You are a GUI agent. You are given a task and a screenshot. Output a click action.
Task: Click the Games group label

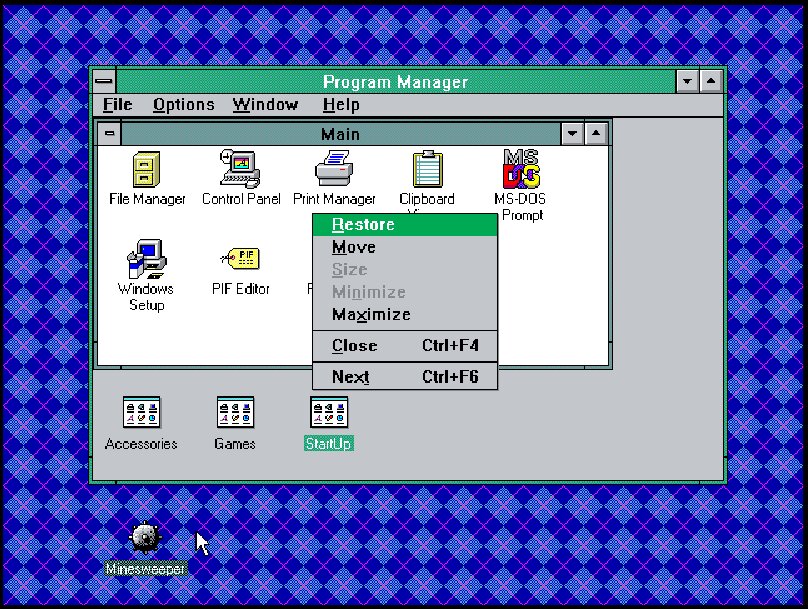pos(235,444)
